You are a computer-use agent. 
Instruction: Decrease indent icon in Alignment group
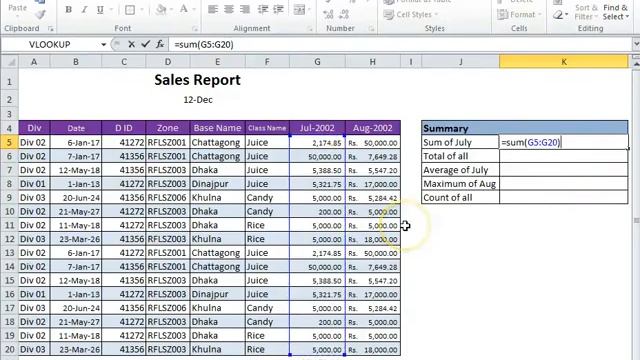[262, 9]
